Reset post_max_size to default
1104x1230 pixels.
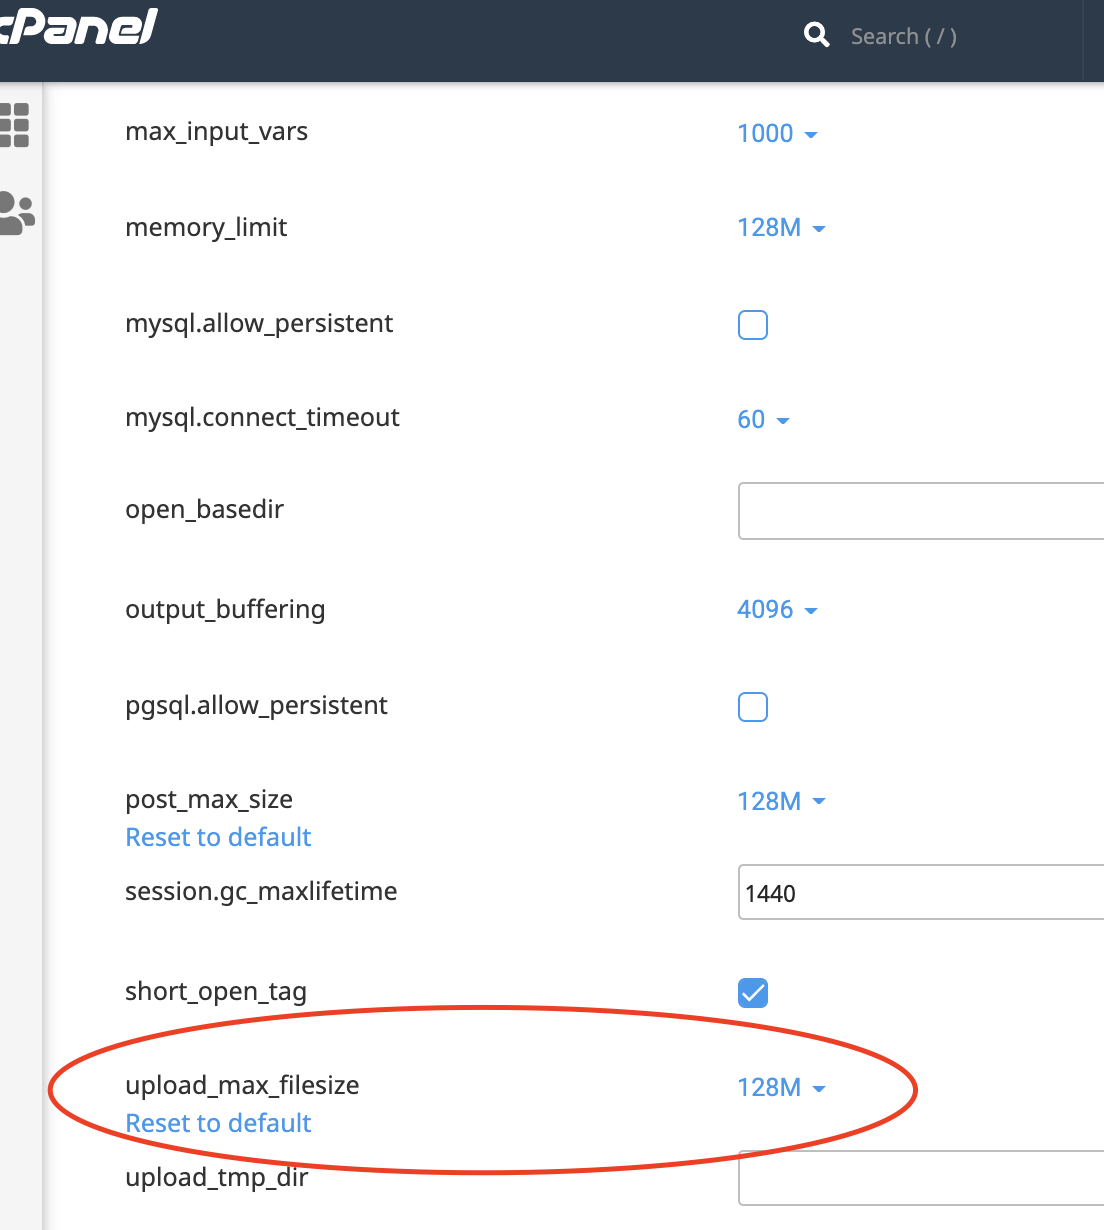(x=218, y=837)
